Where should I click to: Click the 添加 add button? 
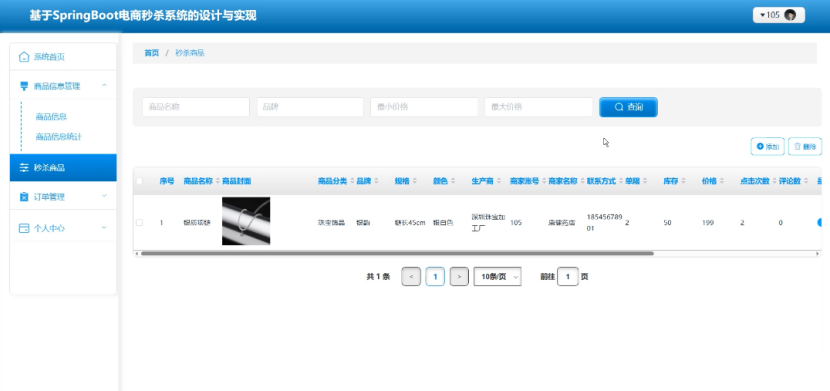(768, 147)
